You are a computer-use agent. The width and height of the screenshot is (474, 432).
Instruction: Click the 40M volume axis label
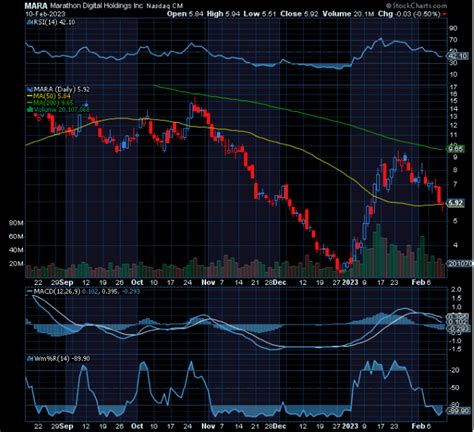pos(16,250)
